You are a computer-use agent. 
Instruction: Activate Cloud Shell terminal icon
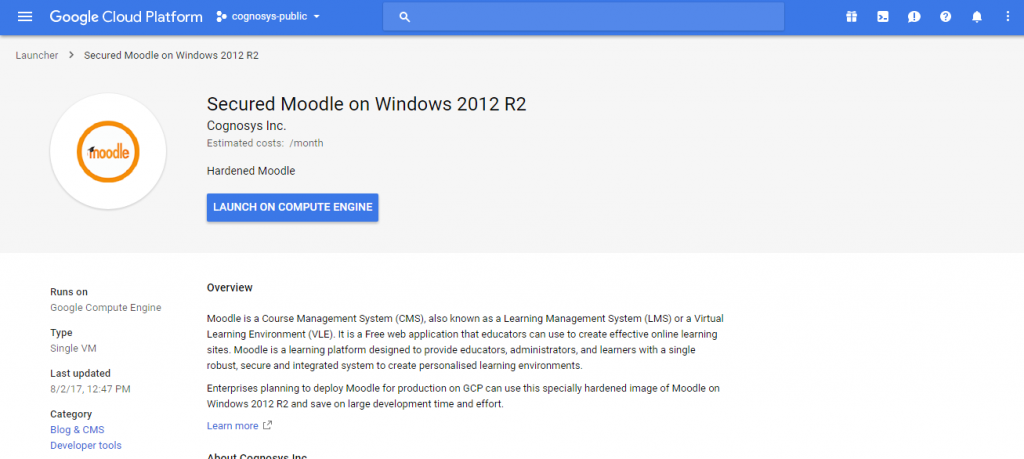pos(883,17)
